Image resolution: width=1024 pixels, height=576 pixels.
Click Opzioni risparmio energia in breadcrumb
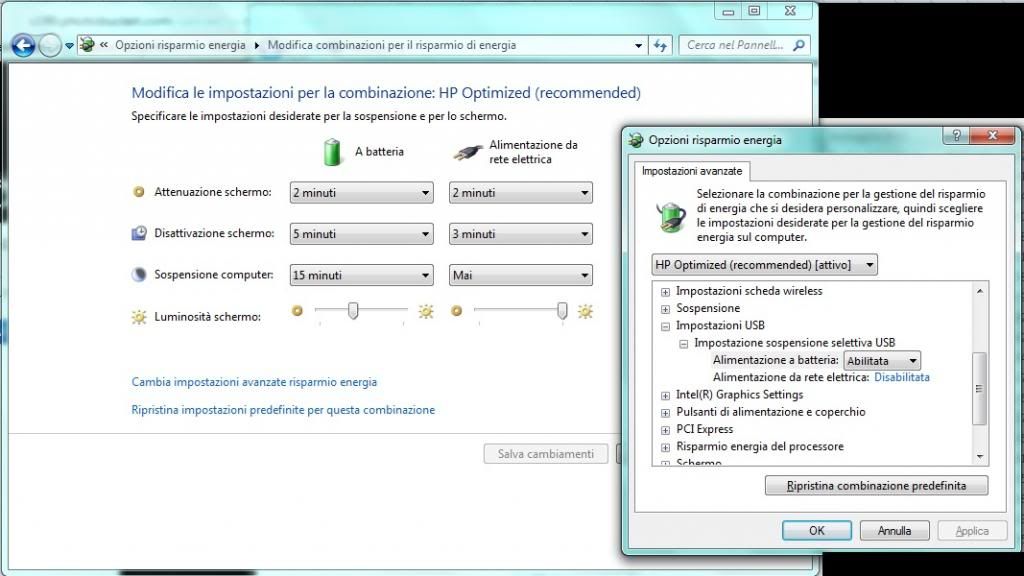point(179,45)
